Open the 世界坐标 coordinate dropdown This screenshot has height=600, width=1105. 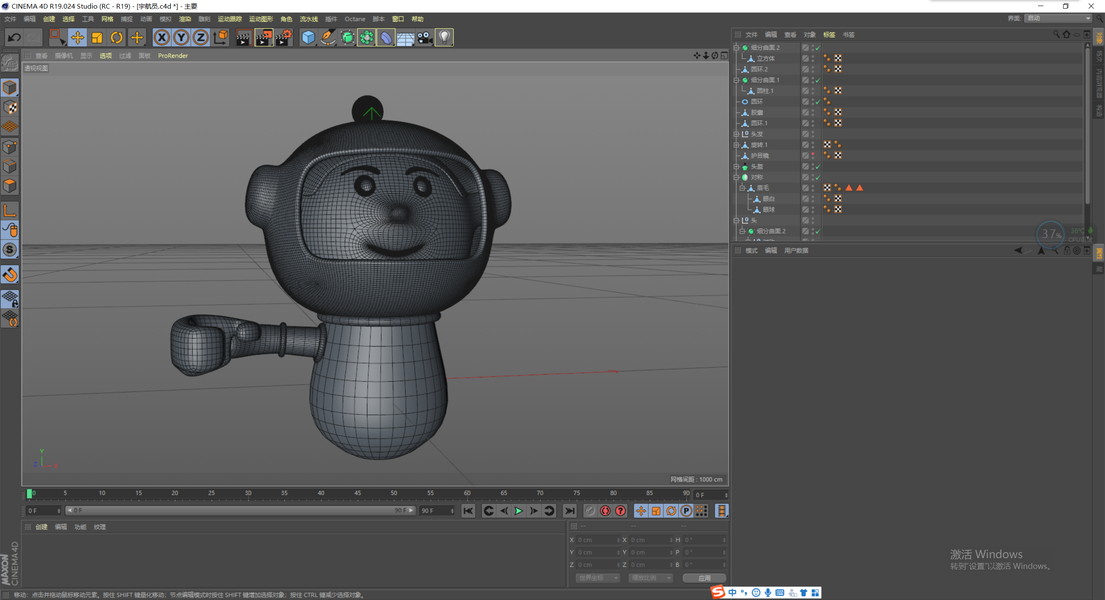click(597, 578)
